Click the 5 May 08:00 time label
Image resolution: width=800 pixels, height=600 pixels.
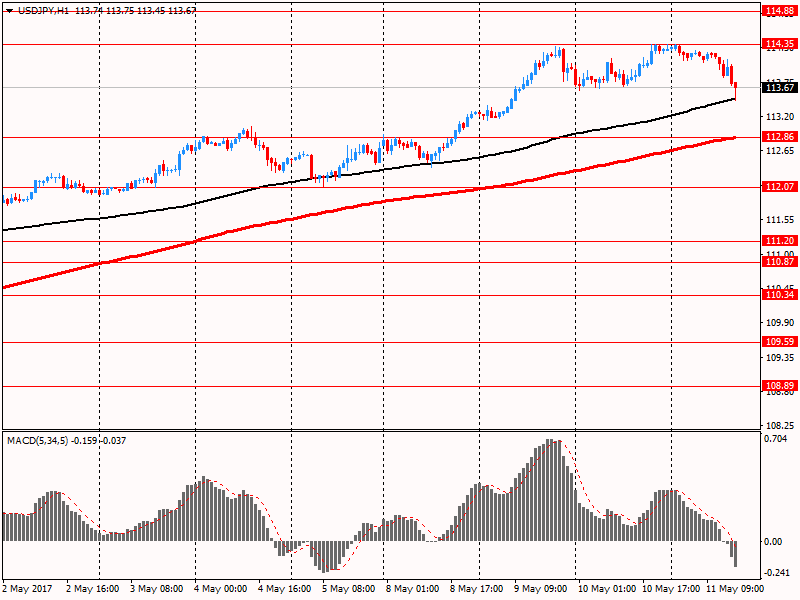click(348, 589)
